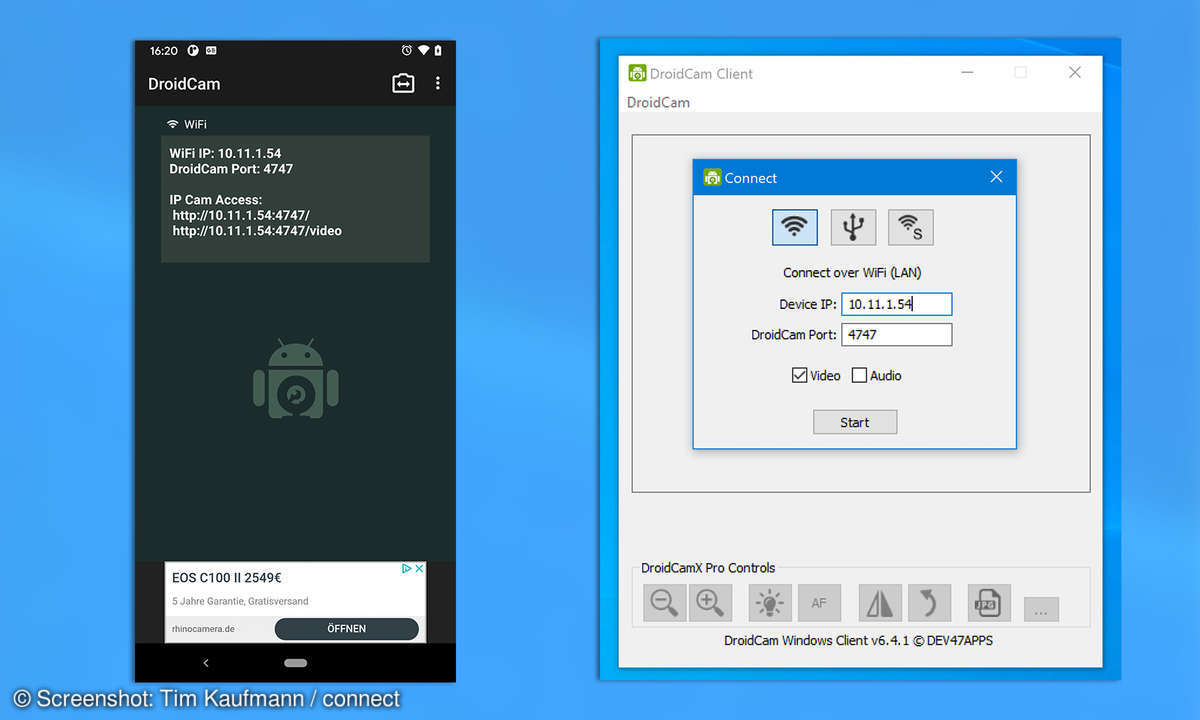1200x720 pixels.
Task: Open the three-dot overflow menu in phone app
Action: pos(437,83)
